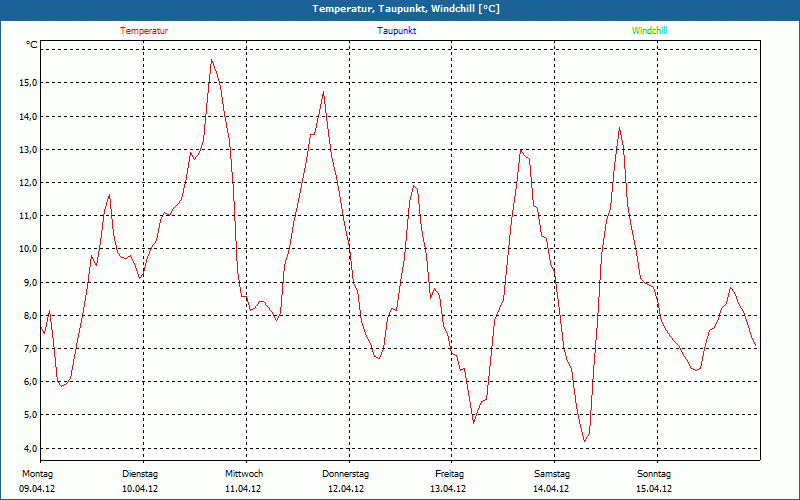800x500 pixels.
Task: Click the date 12.04.12
Action: (x=346, y=489)
